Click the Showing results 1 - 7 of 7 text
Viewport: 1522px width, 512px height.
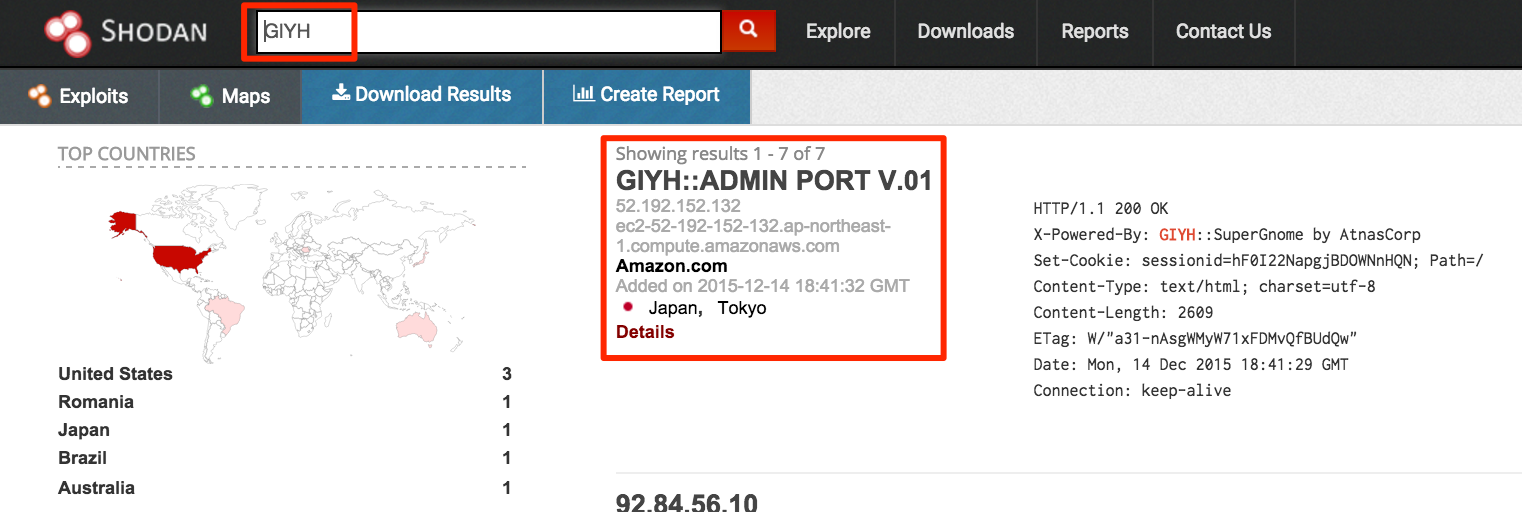point(720,154)
